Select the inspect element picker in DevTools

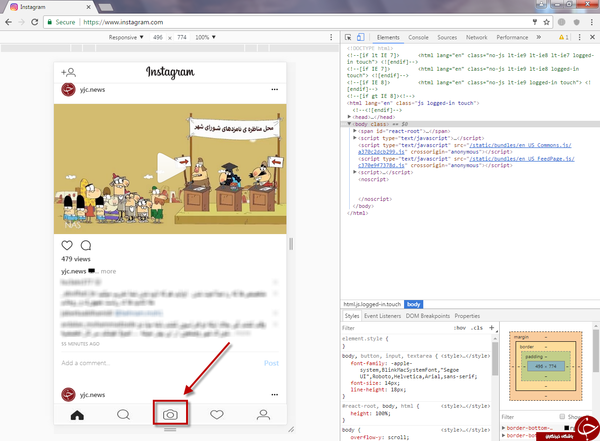[x=348, y=37]
